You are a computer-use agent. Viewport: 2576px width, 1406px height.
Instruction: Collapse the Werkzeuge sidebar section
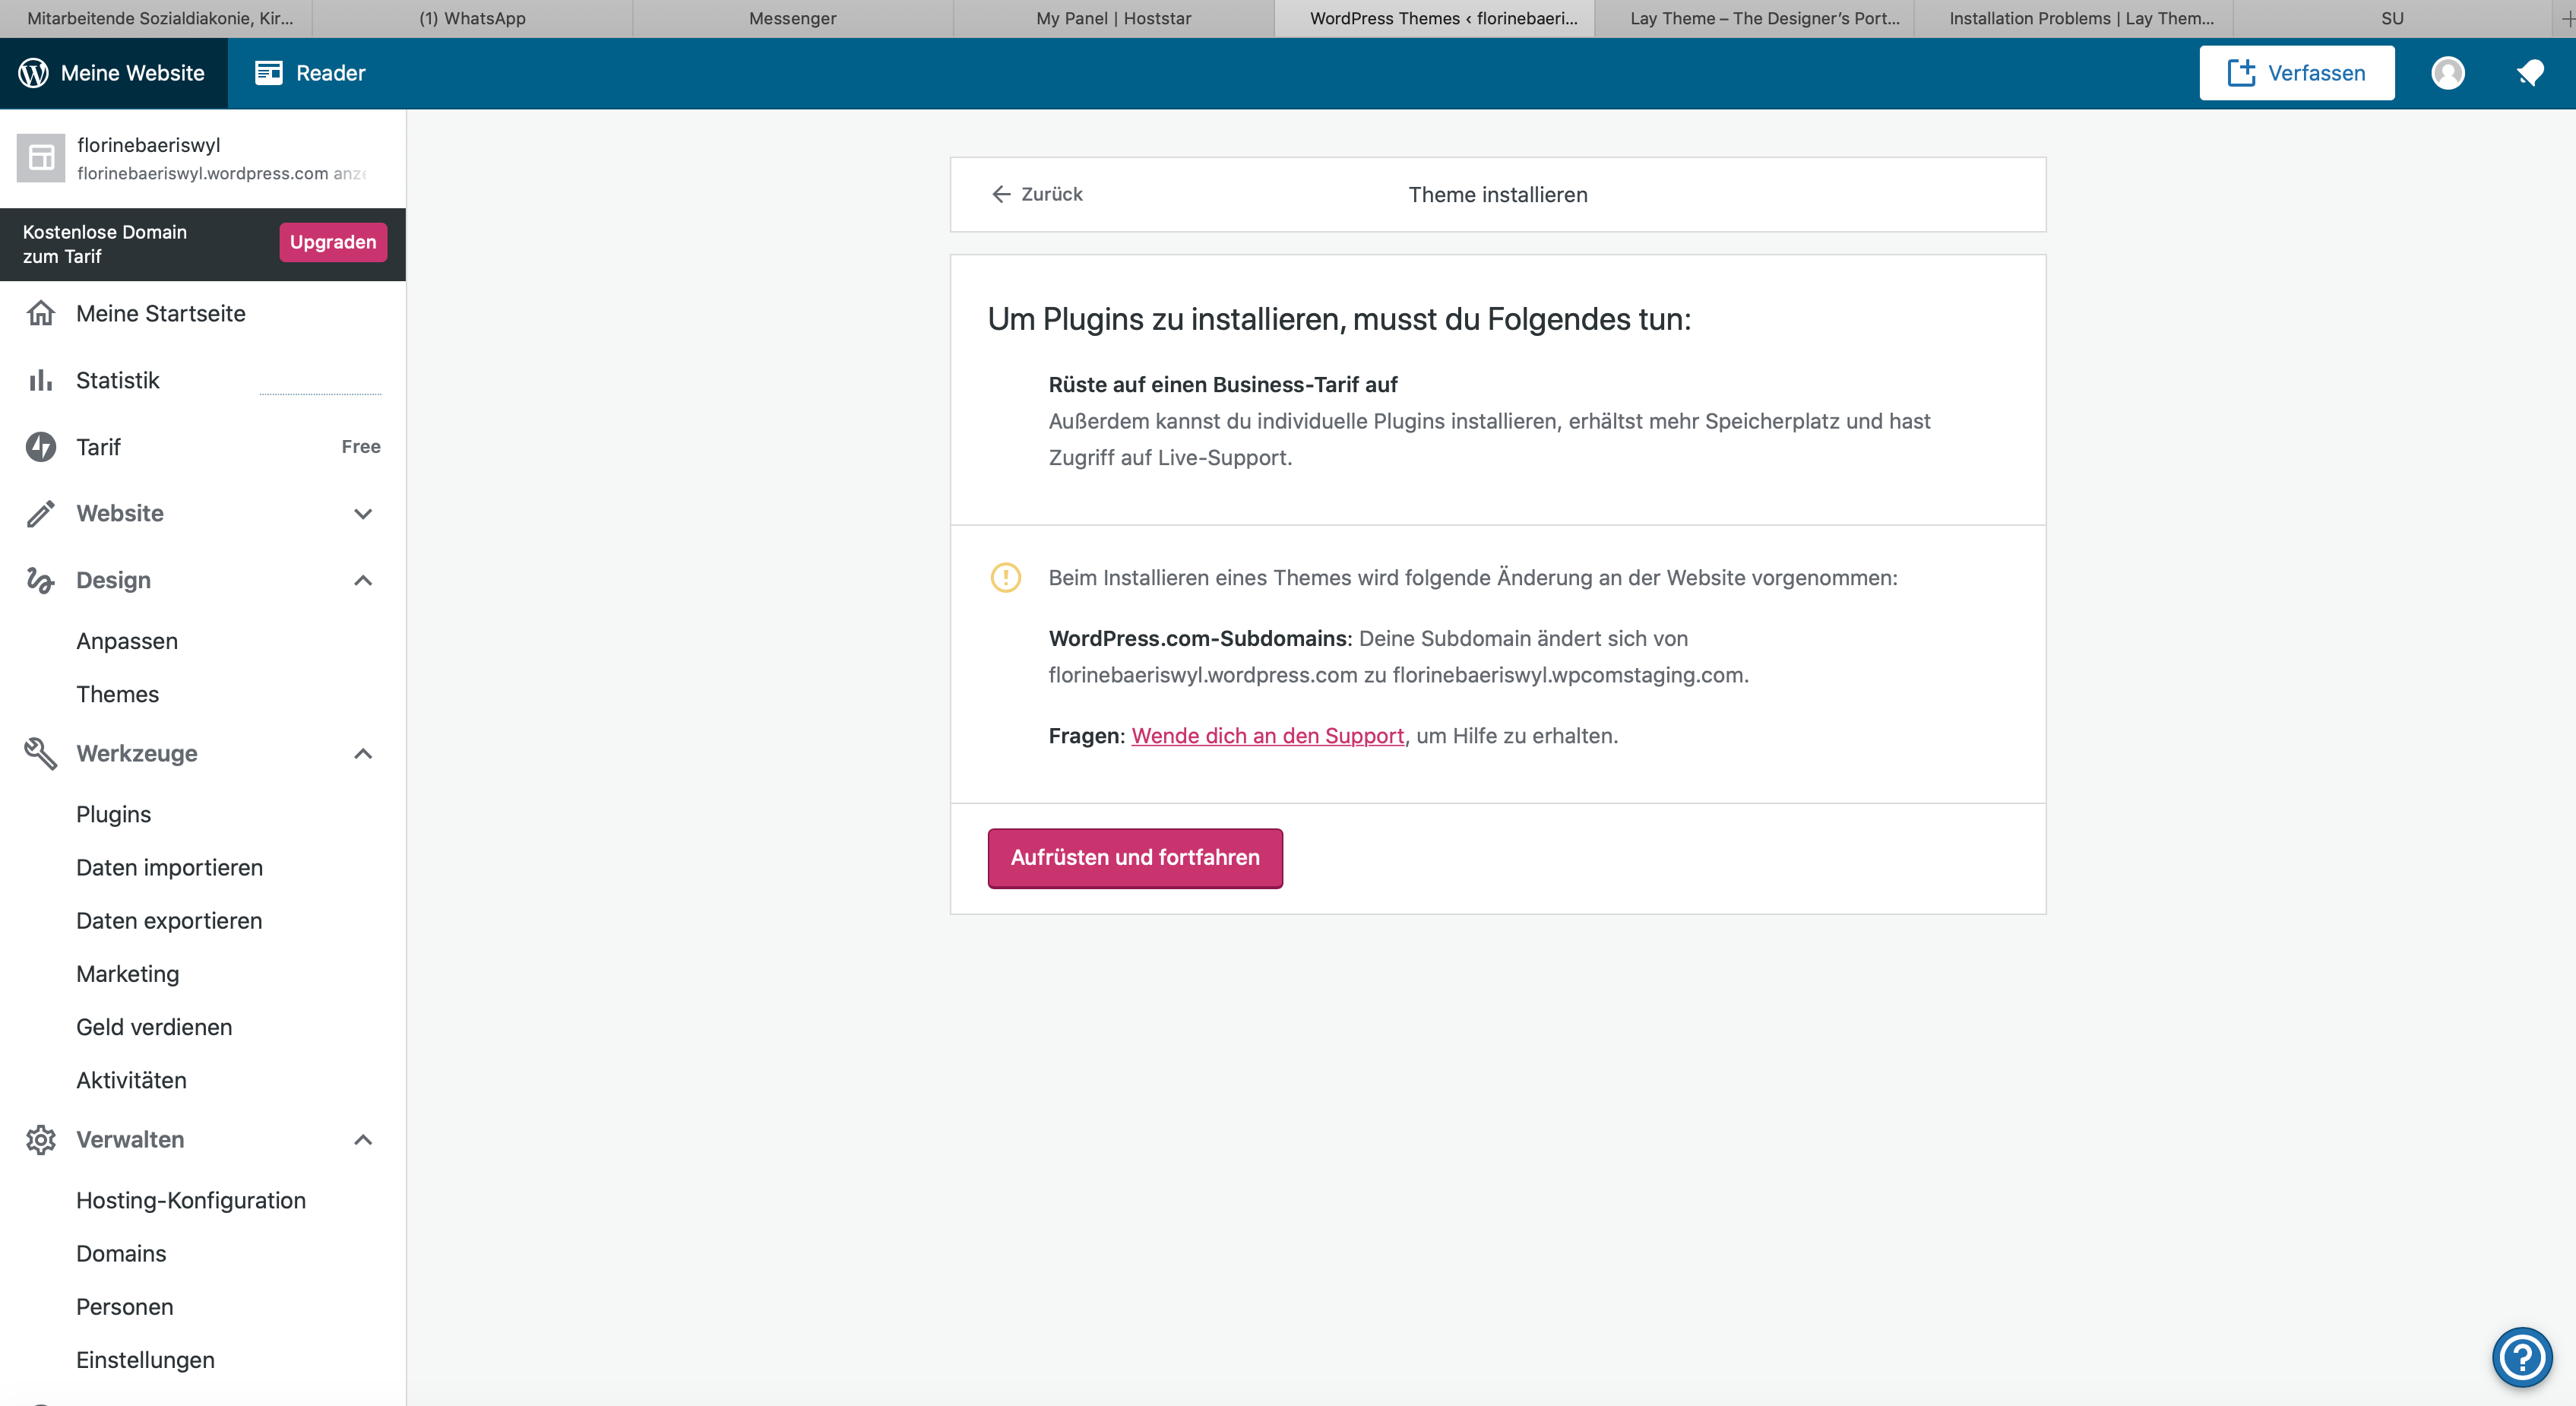coord(363,754)
